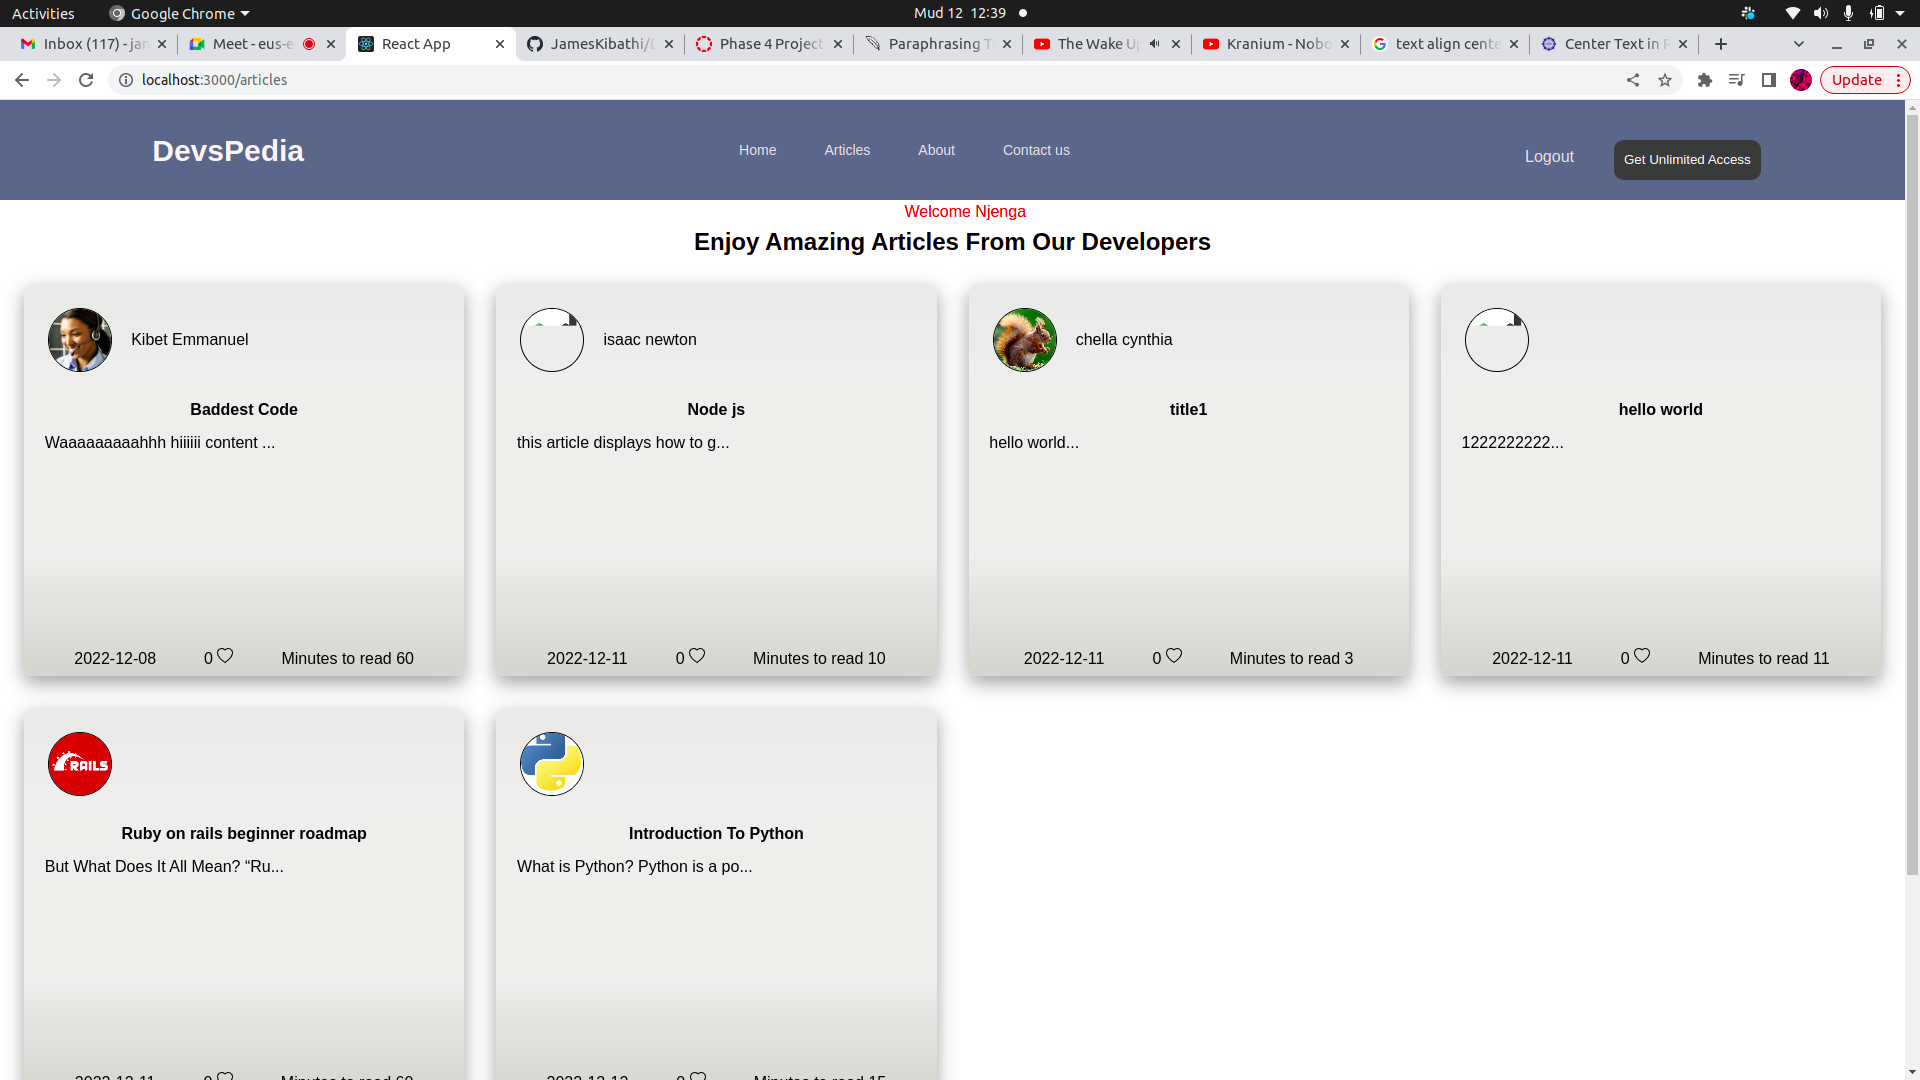View site information icon in address bar
Screen dimensions: 1920x1080
[126, 80]
